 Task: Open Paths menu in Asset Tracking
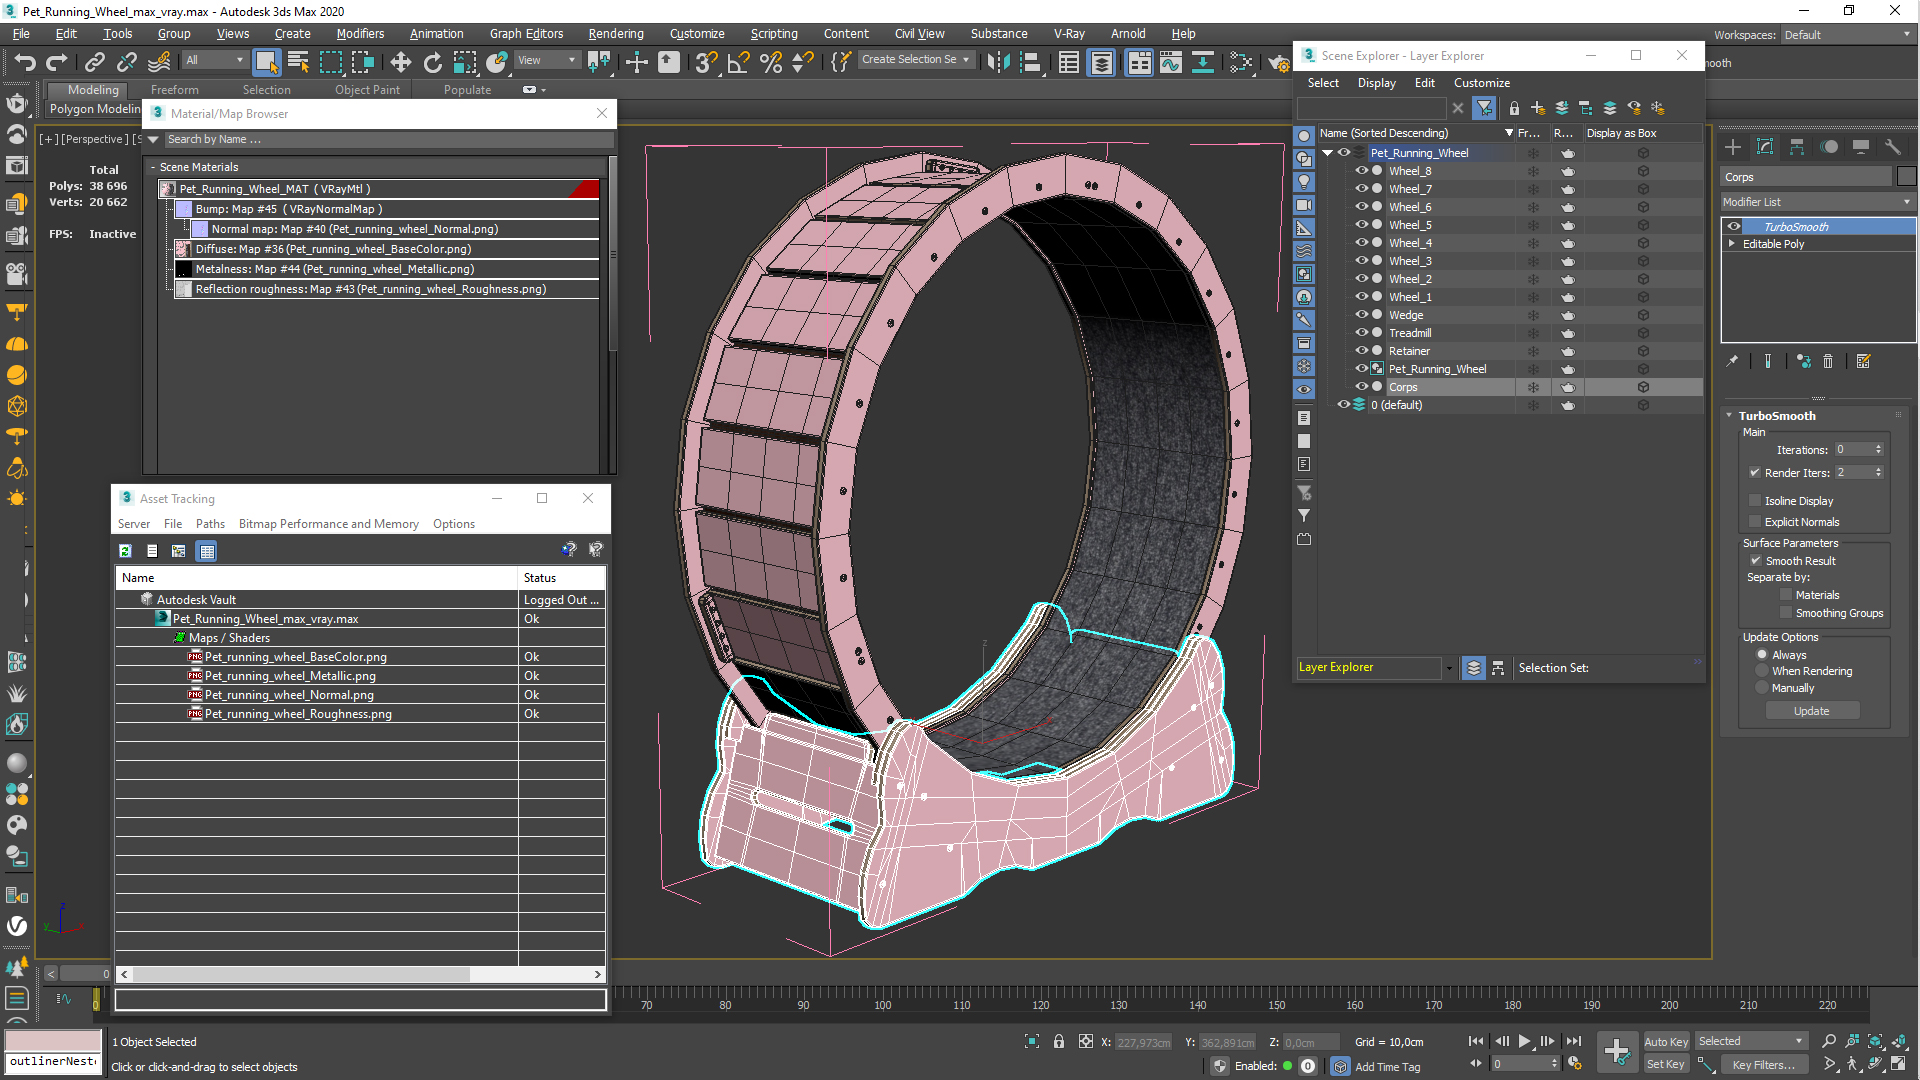(210, 524)
